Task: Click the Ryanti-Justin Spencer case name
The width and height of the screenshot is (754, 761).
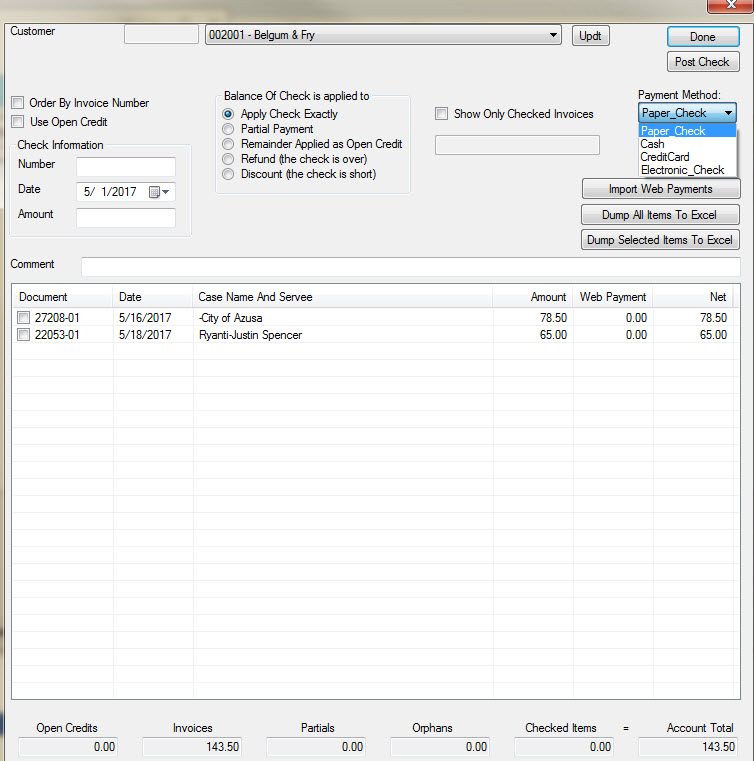Action: pos(250,335)
